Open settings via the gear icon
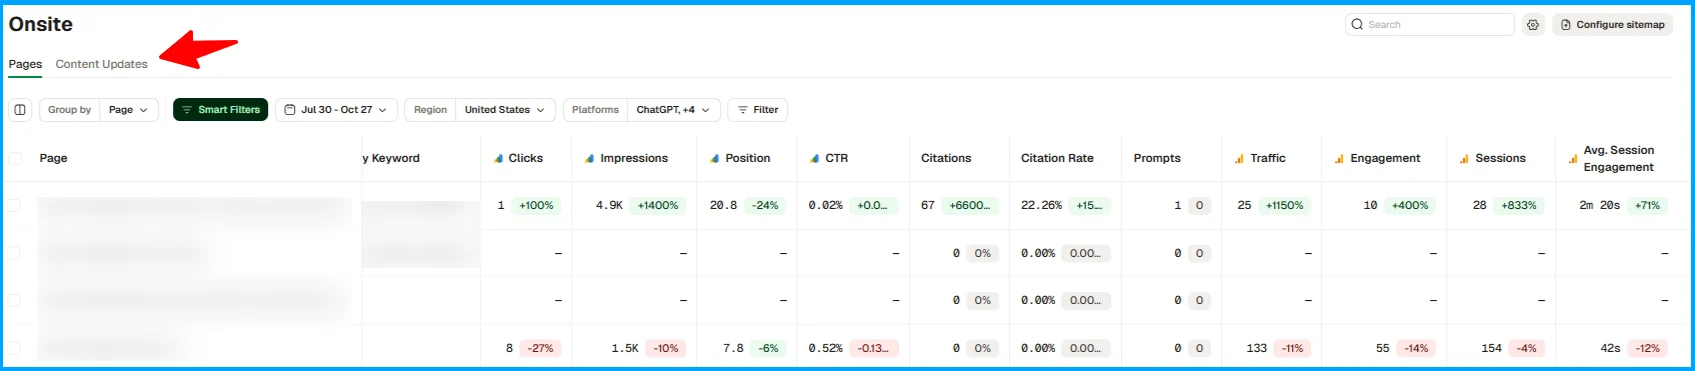The height and width of the screenshot is (371, 1695). (1533, 24)
